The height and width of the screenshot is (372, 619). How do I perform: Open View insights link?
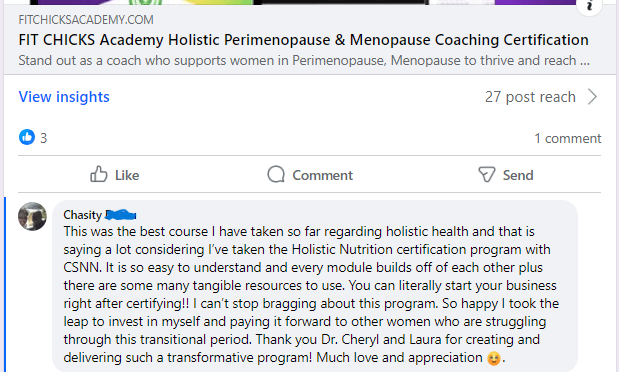point(64,97)
